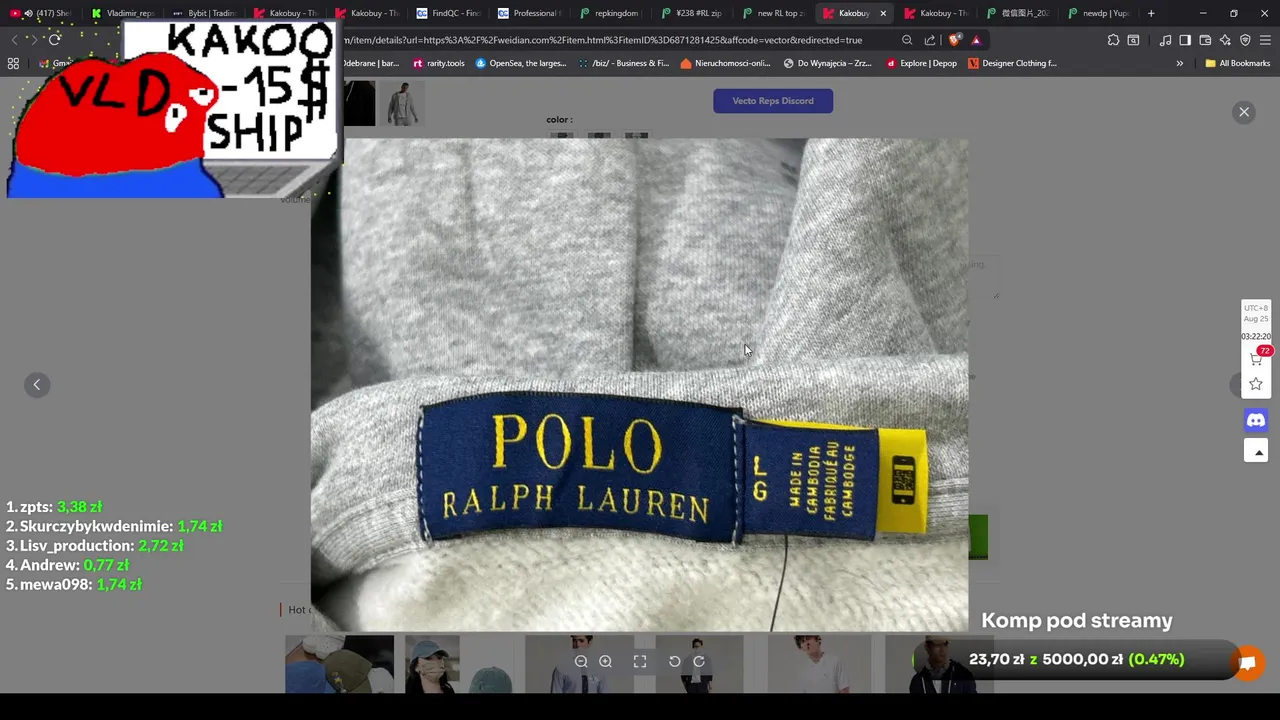1280x720 pixels.
Task: Click the favorites star in the sidebar
Action: point(1256,384)
